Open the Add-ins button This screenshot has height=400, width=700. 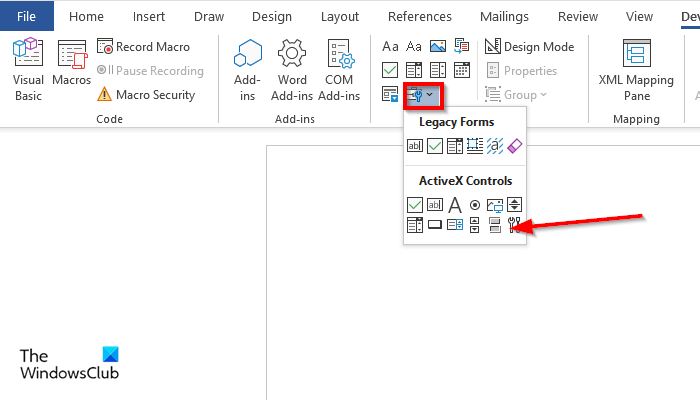247,70
